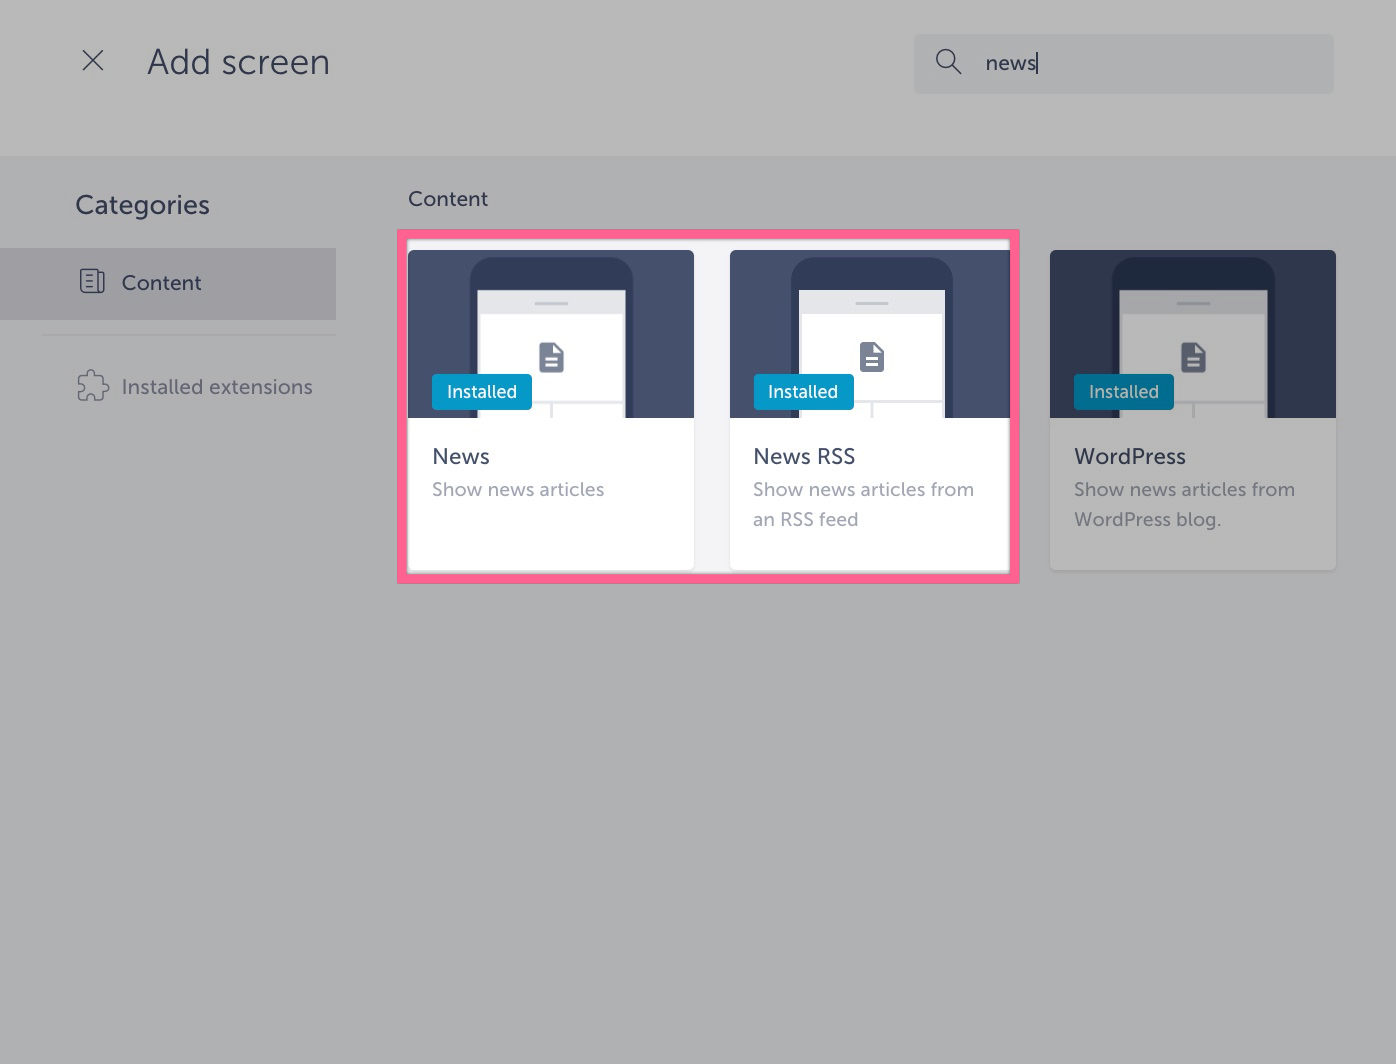The height and width of the screenshot is (1064, 1396).
Task: Select the Content category label
Action: click(161, 283)
